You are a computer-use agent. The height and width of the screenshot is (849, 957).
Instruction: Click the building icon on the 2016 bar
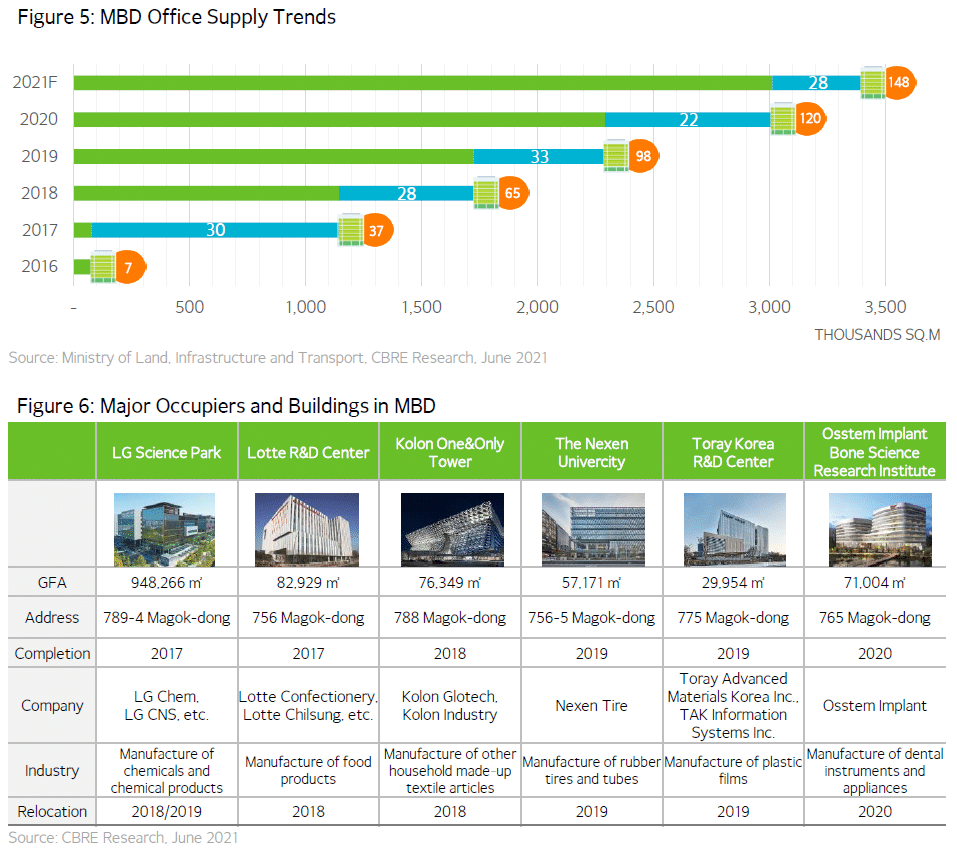[103, 267]
